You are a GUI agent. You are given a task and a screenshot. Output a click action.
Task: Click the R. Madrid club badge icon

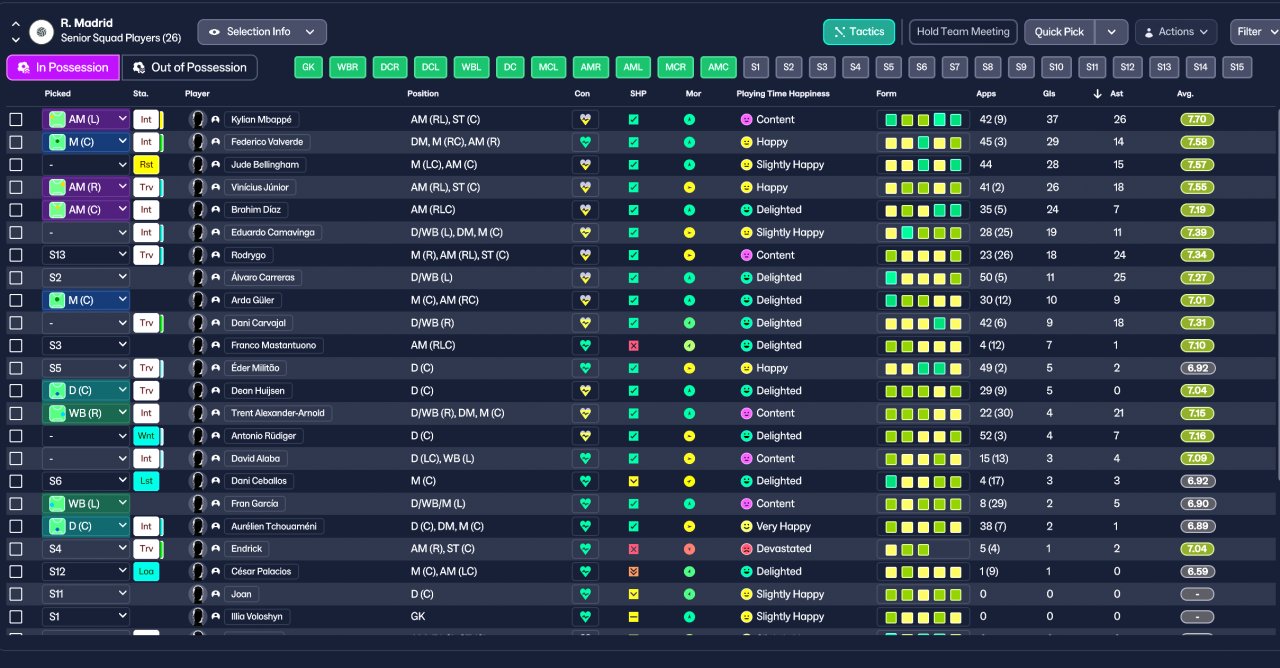[x=41, y=32]
